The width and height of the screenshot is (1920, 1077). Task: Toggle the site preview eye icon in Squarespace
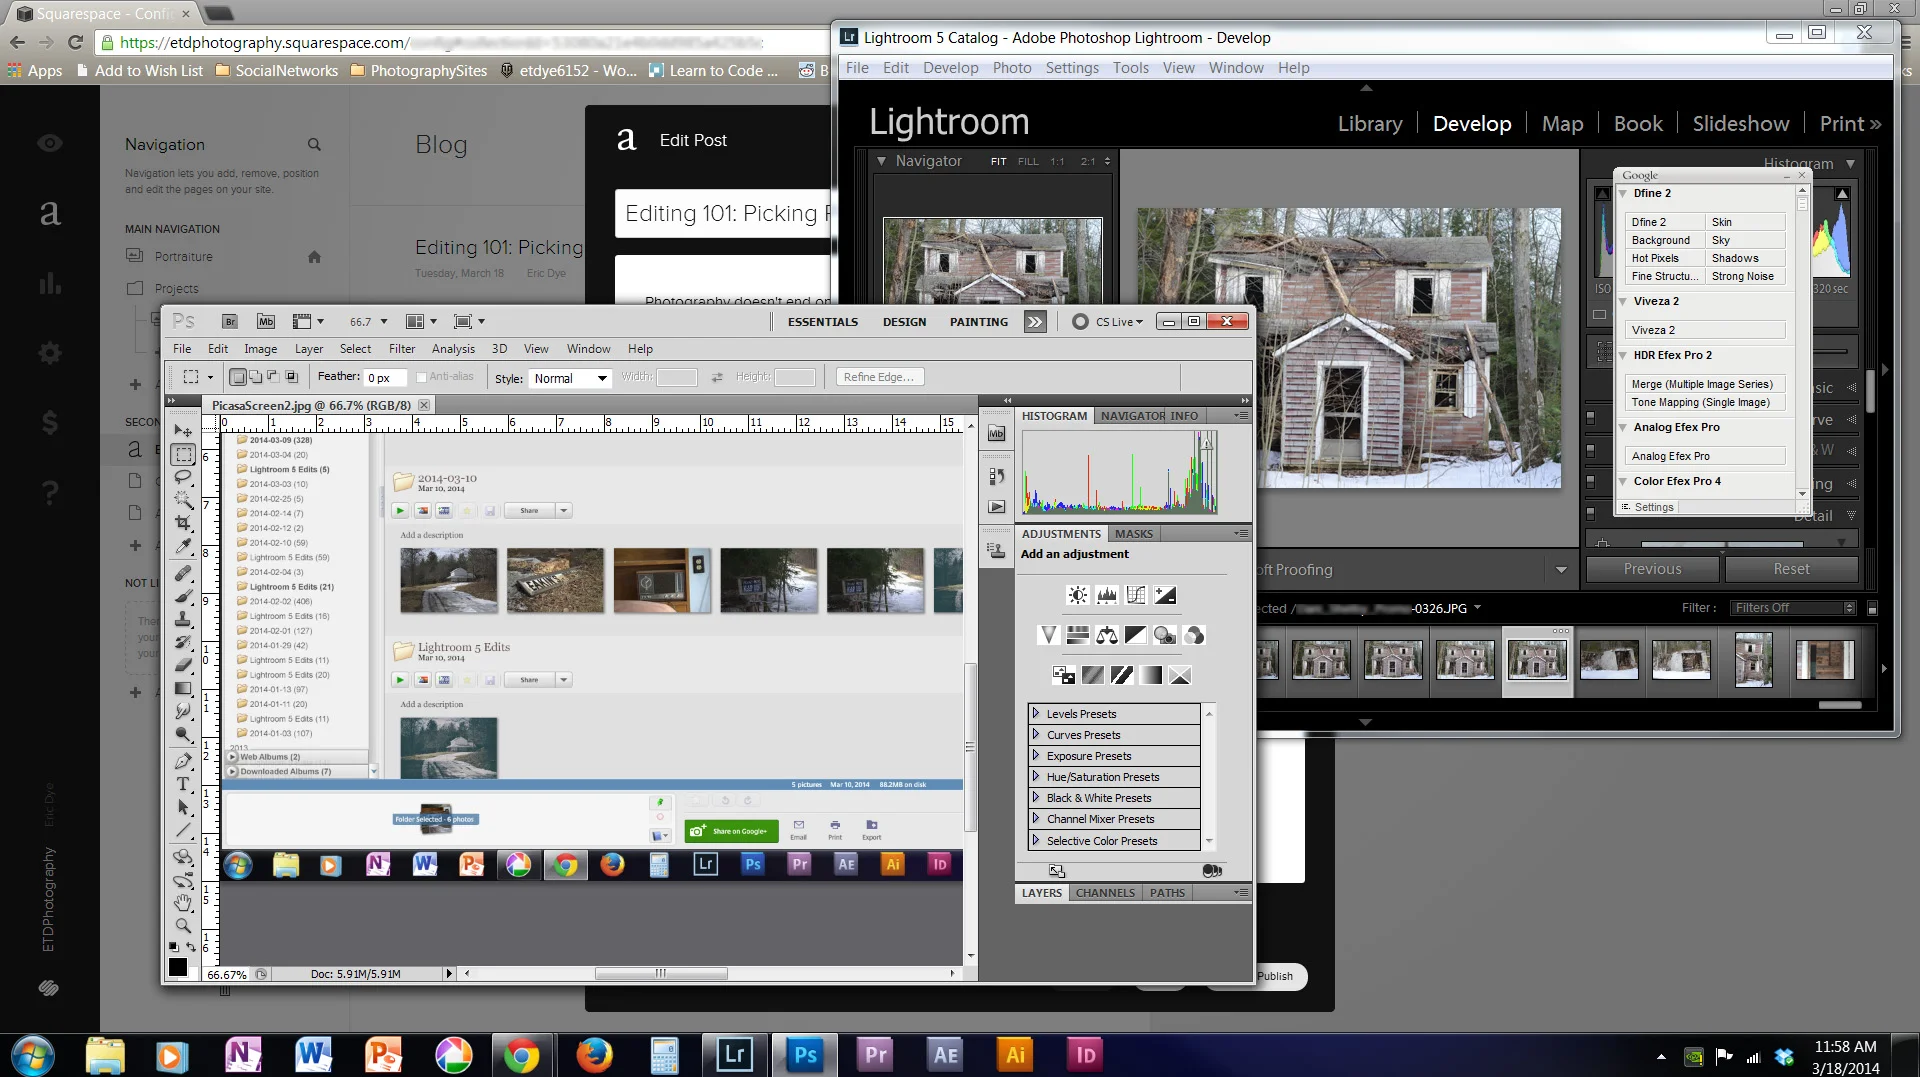click(50, 143)
